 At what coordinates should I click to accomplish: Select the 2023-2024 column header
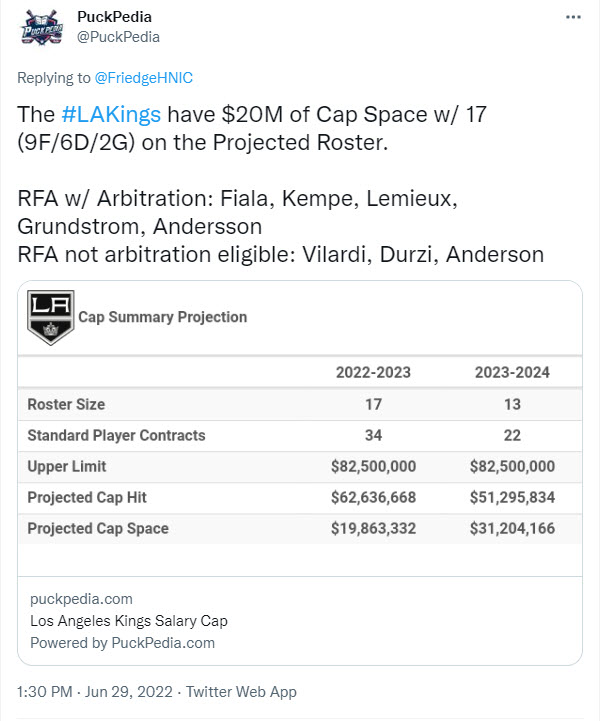pos(512,372)
